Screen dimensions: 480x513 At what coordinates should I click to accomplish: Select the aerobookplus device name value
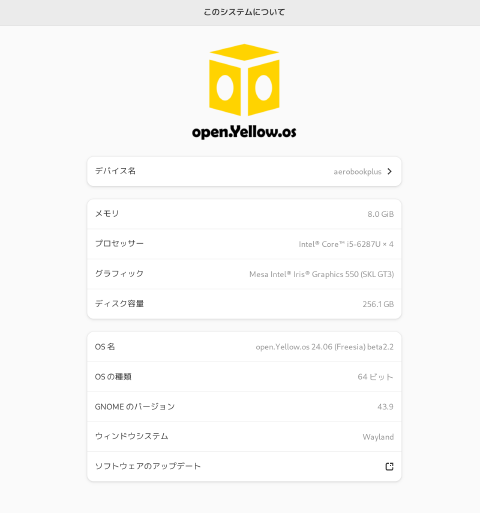click(357, 172)
